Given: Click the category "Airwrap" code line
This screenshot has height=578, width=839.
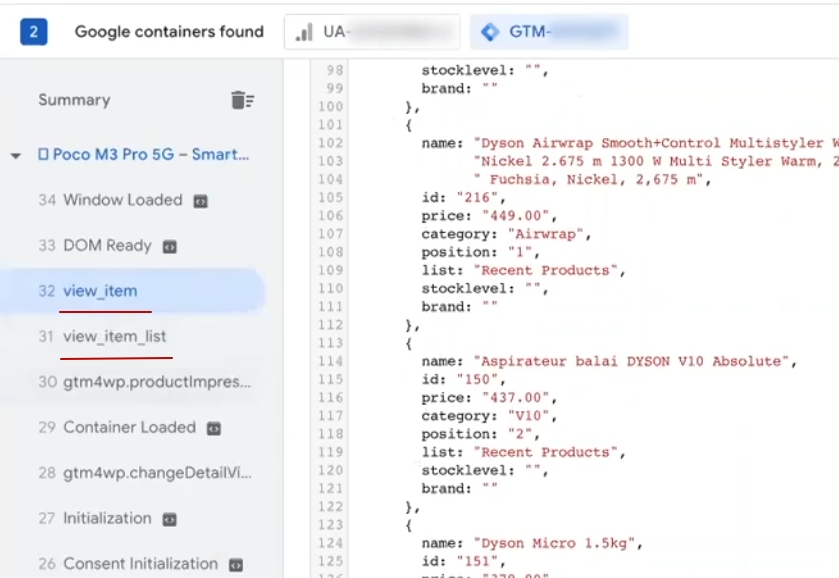Looking at the screenshot, I should (506, 234).
